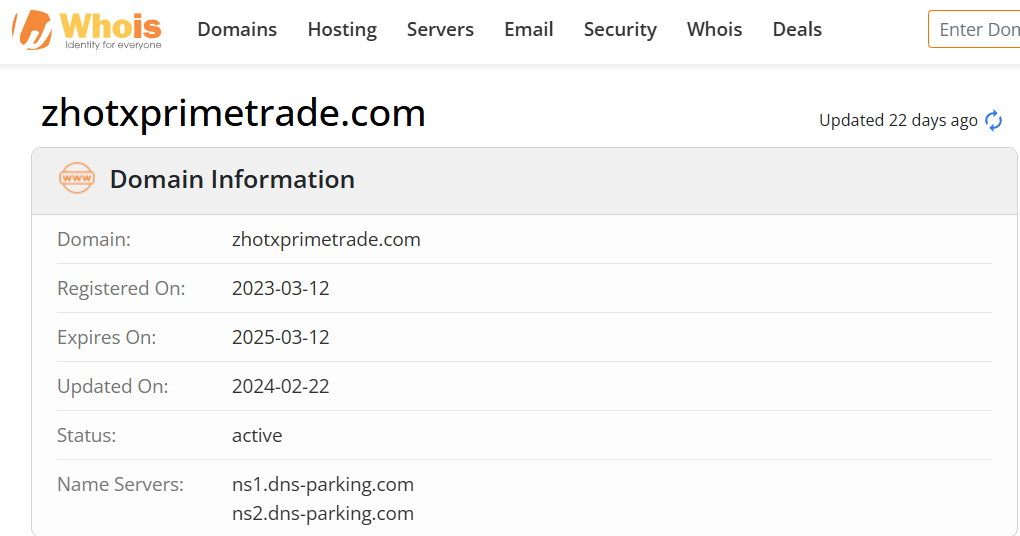Click the zhotxprimetrade.com page heading
1020x536 pixels.
pyautogui.click(x=234, y=113)
